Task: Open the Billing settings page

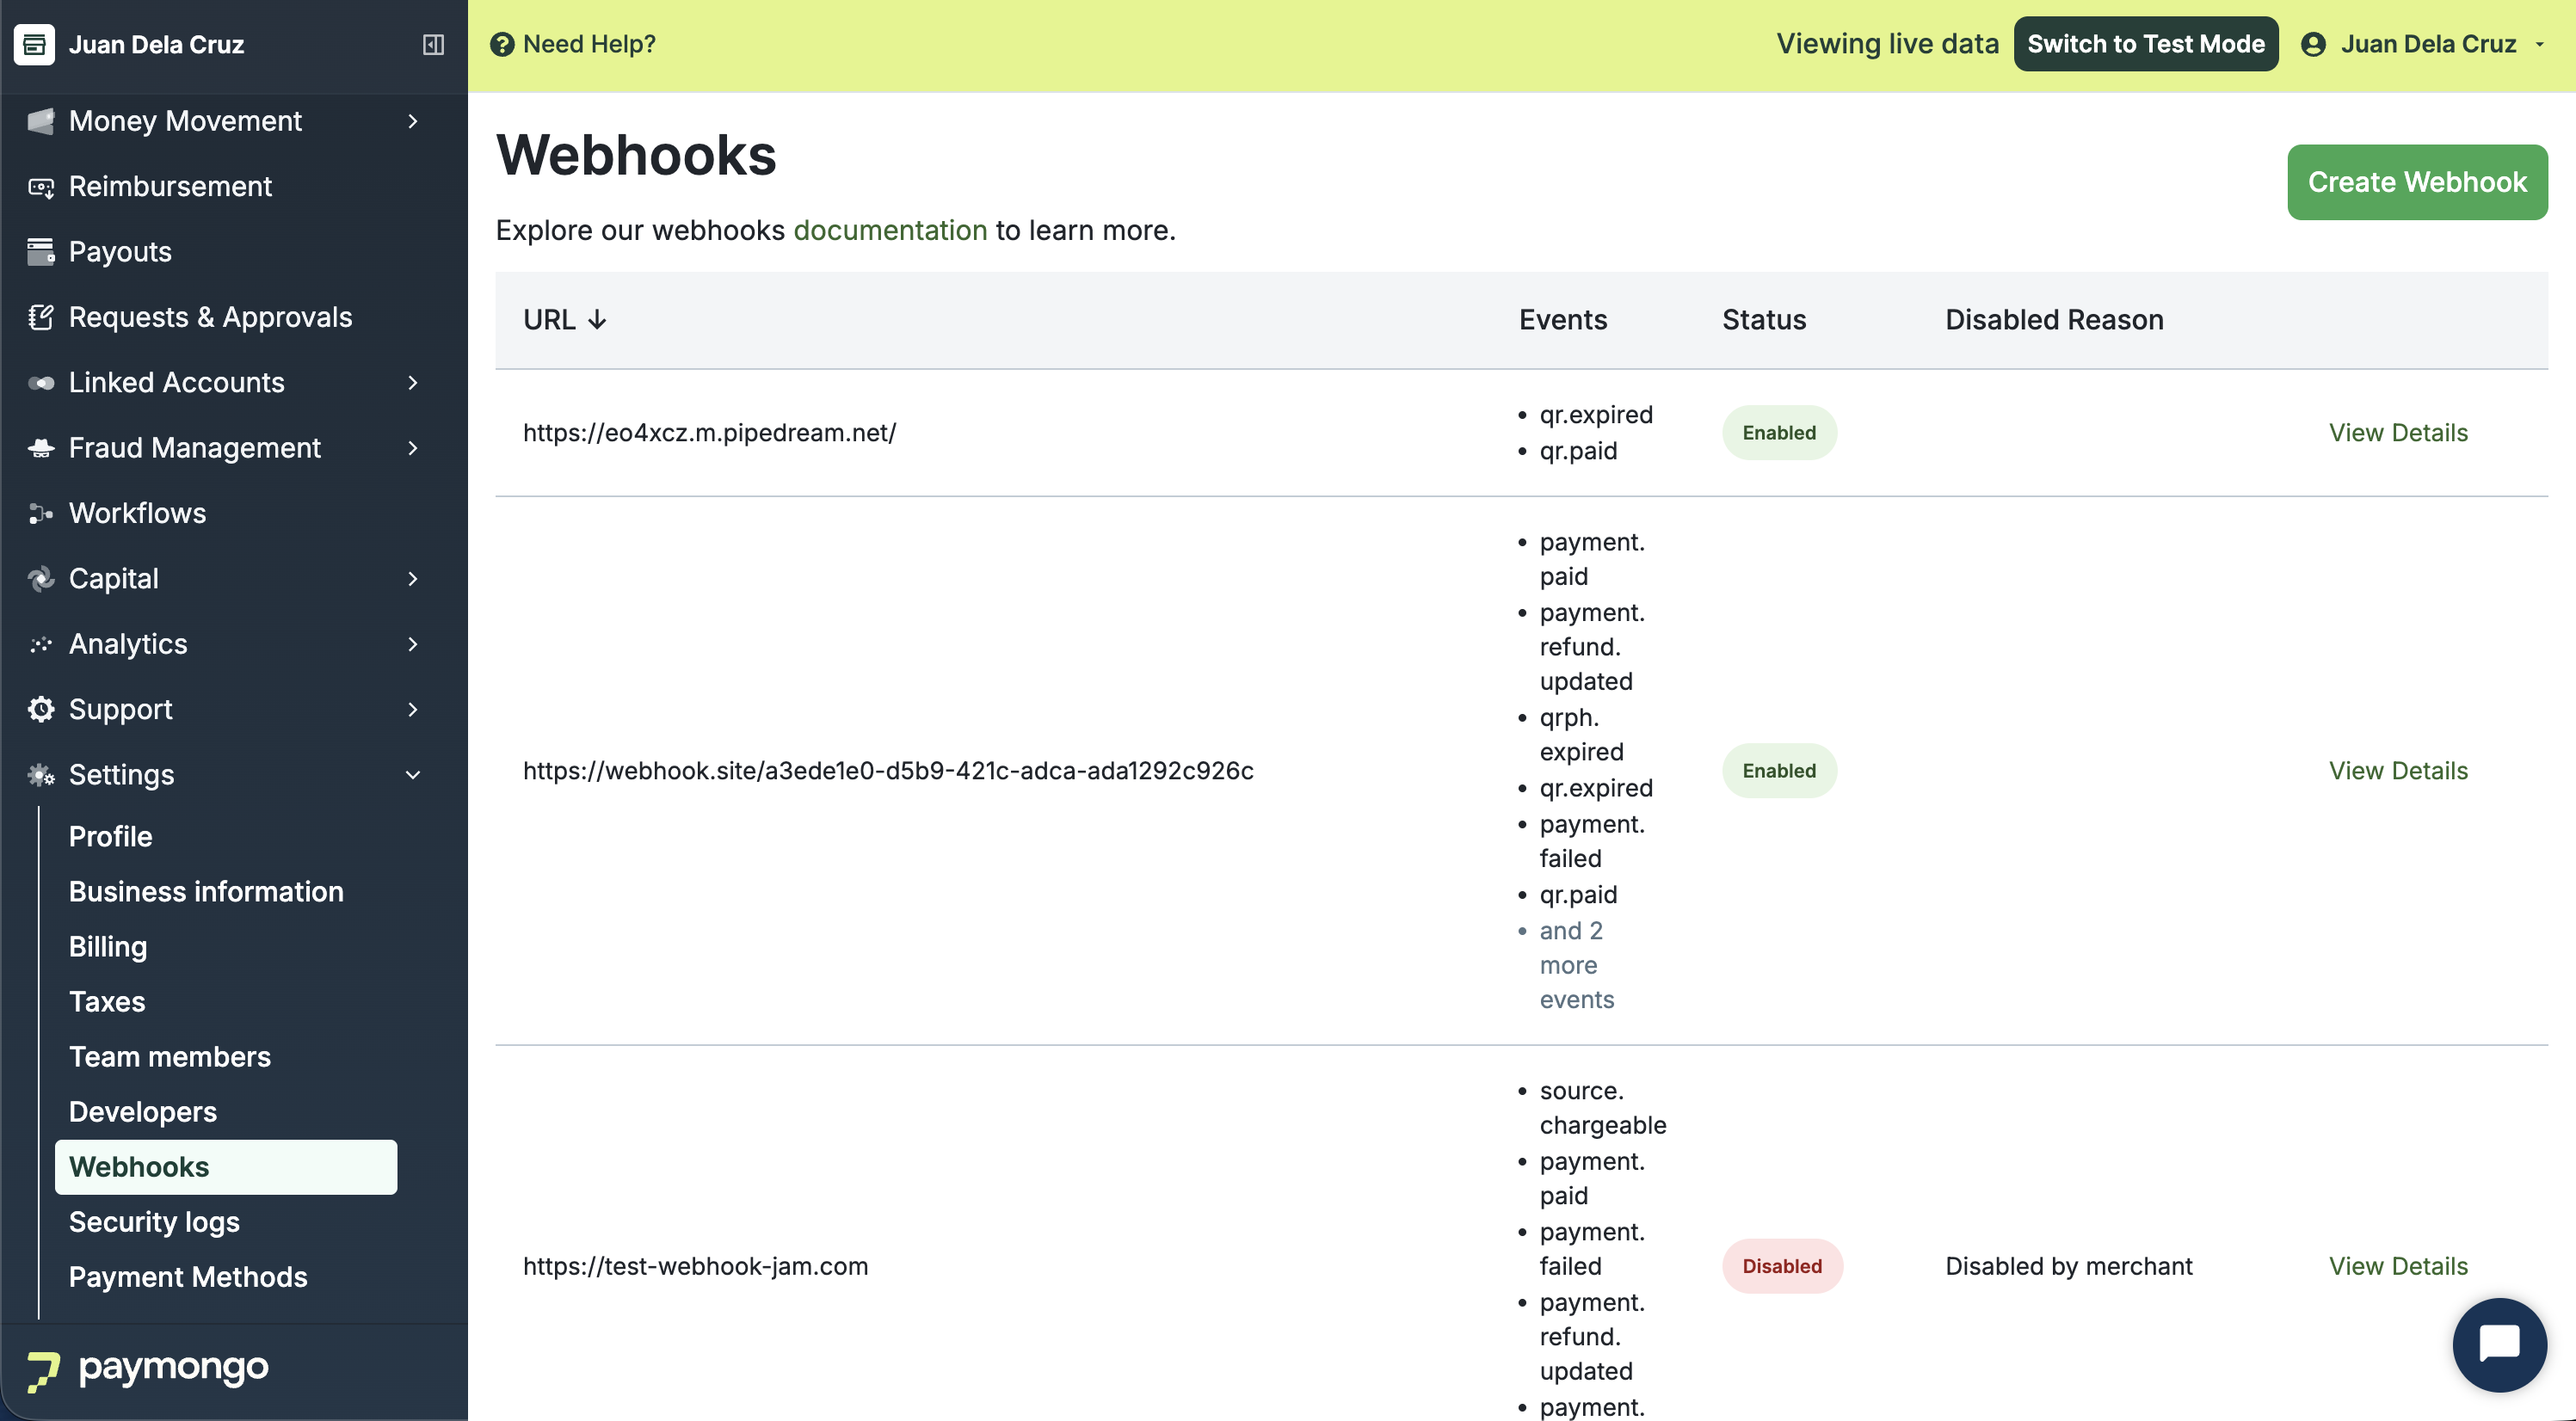Action: point(108,947)
